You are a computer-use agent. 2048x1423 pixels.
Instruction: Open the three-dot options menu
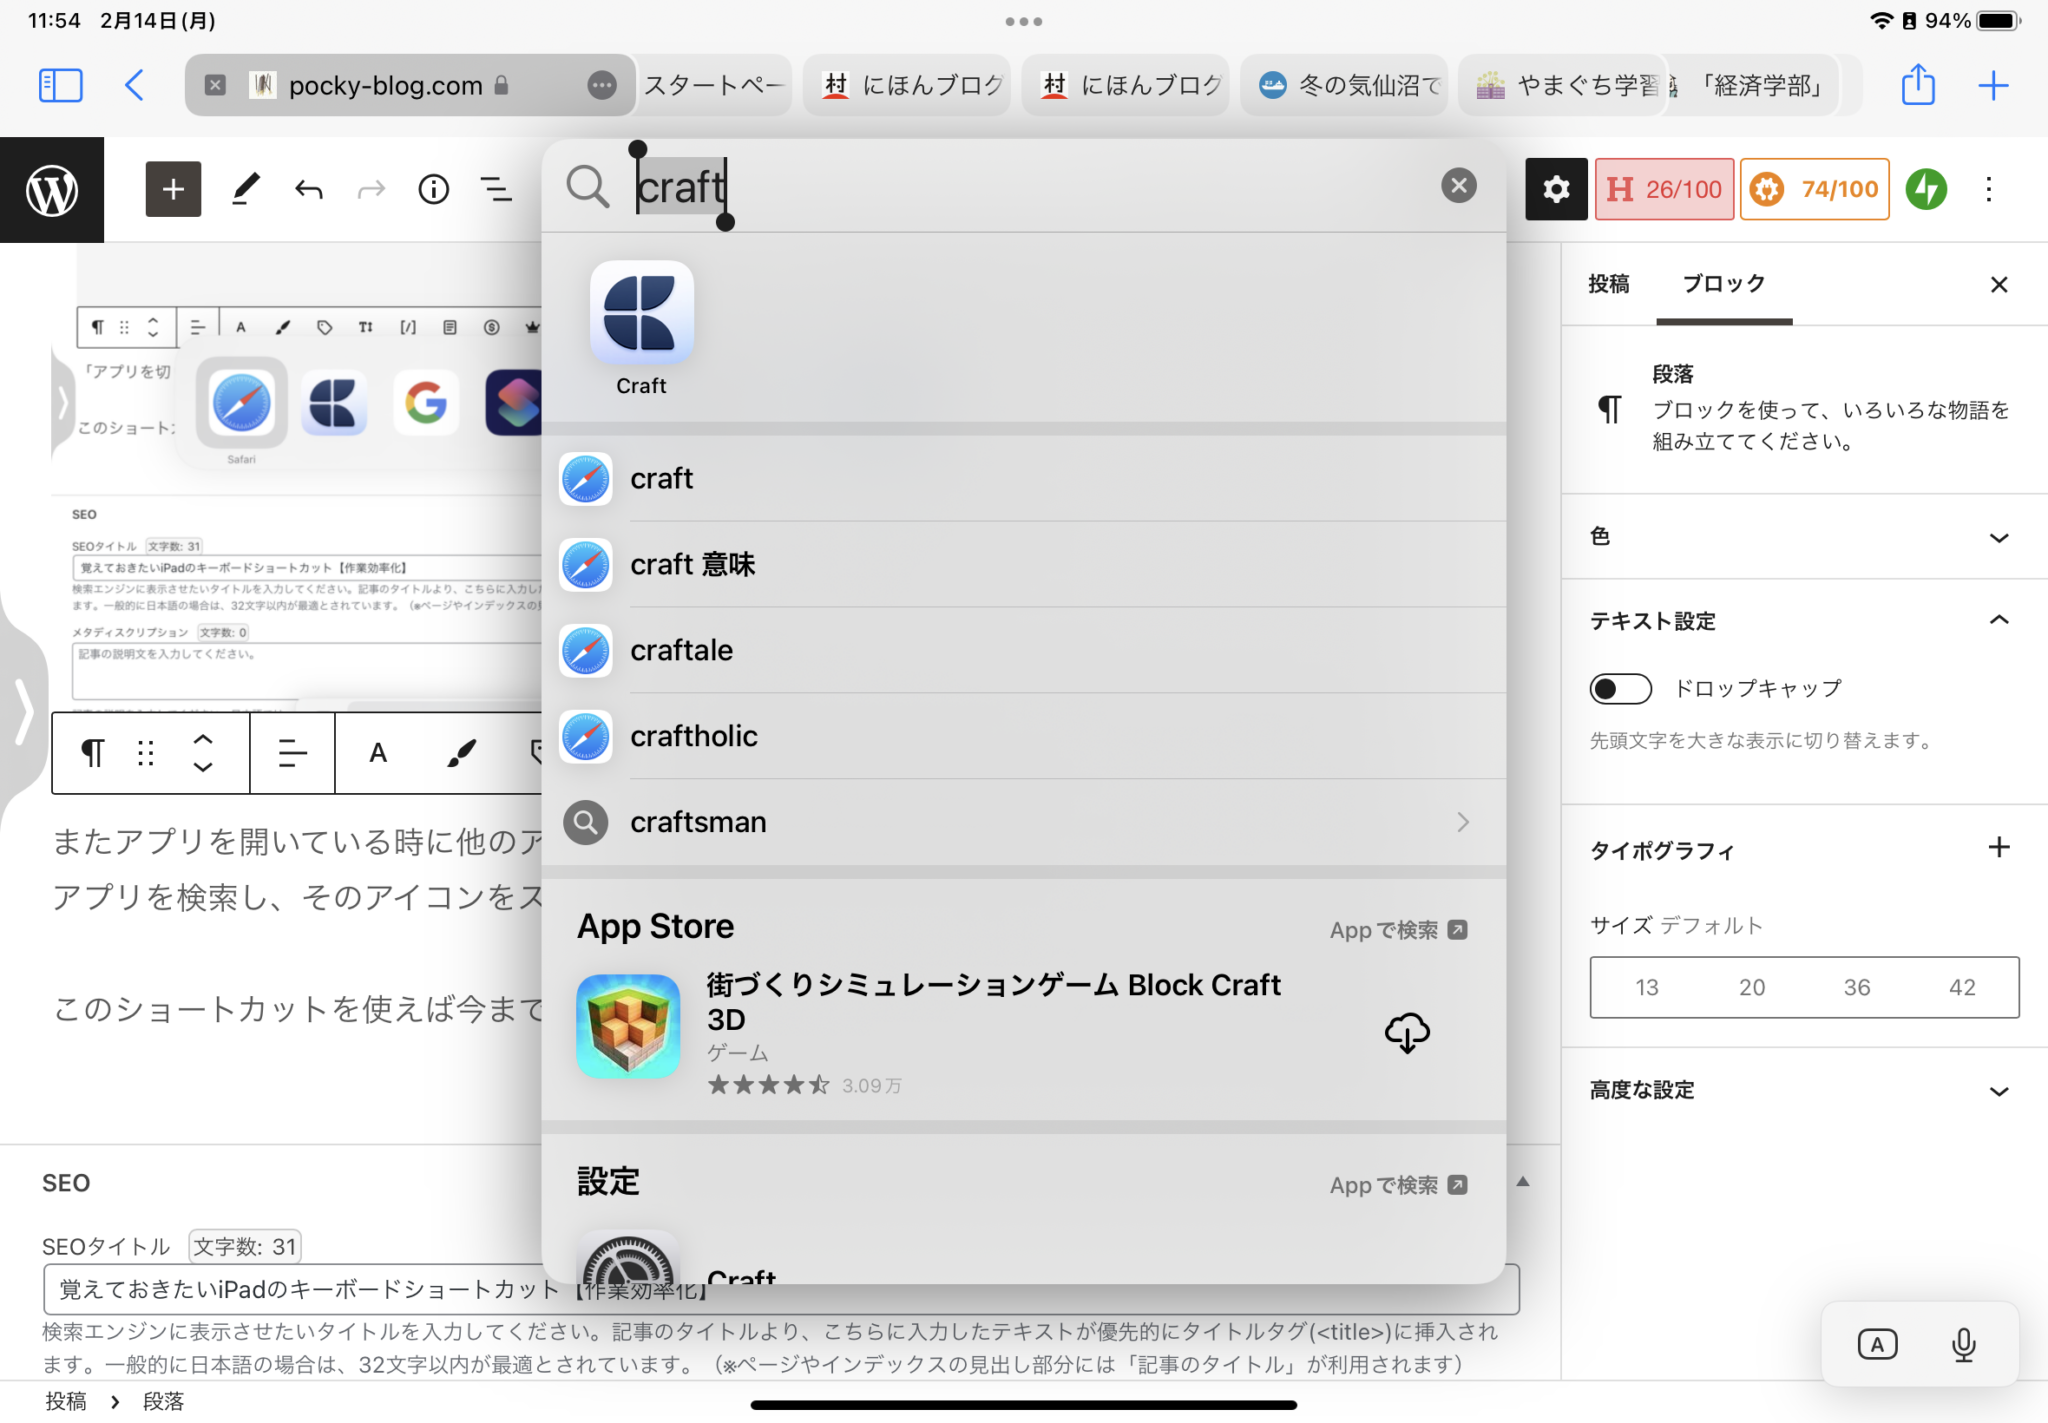coord(1988,189)
